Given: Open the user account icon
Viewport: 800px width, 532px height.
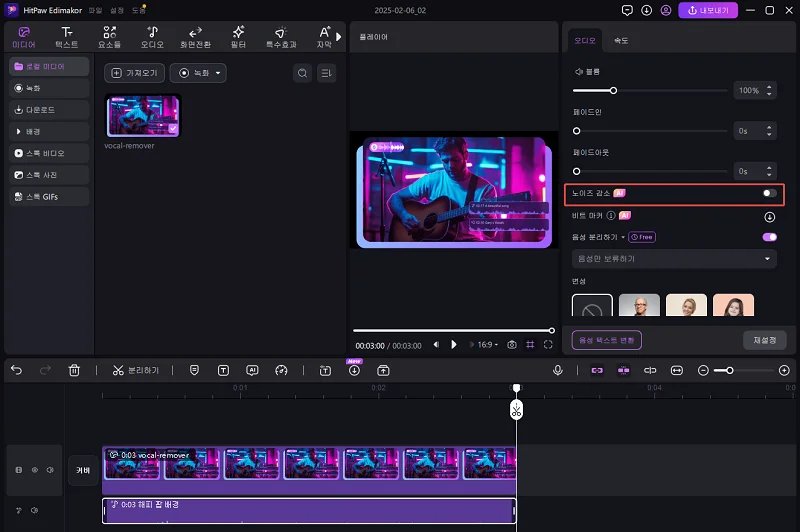Looking at the screenshot, I should tap(666, 10).
